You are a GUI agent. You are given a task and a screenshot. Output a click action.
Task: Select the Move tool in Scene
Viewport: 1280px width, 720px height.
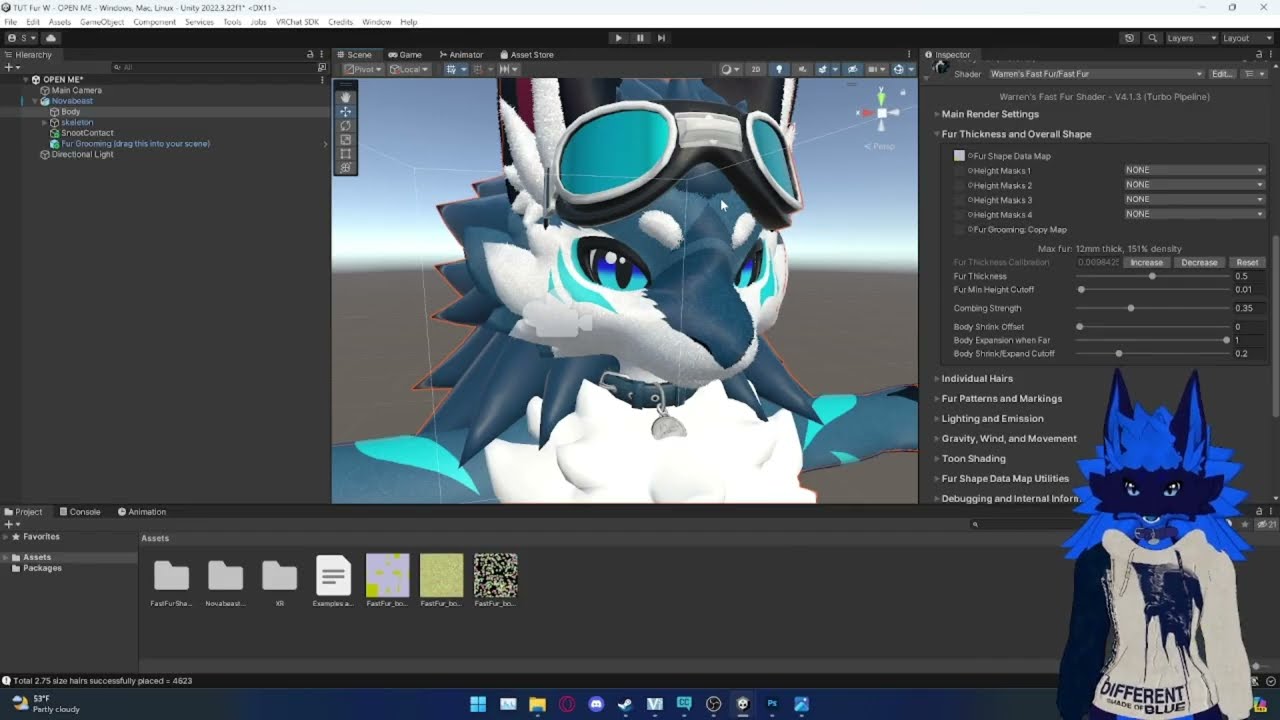345,111
